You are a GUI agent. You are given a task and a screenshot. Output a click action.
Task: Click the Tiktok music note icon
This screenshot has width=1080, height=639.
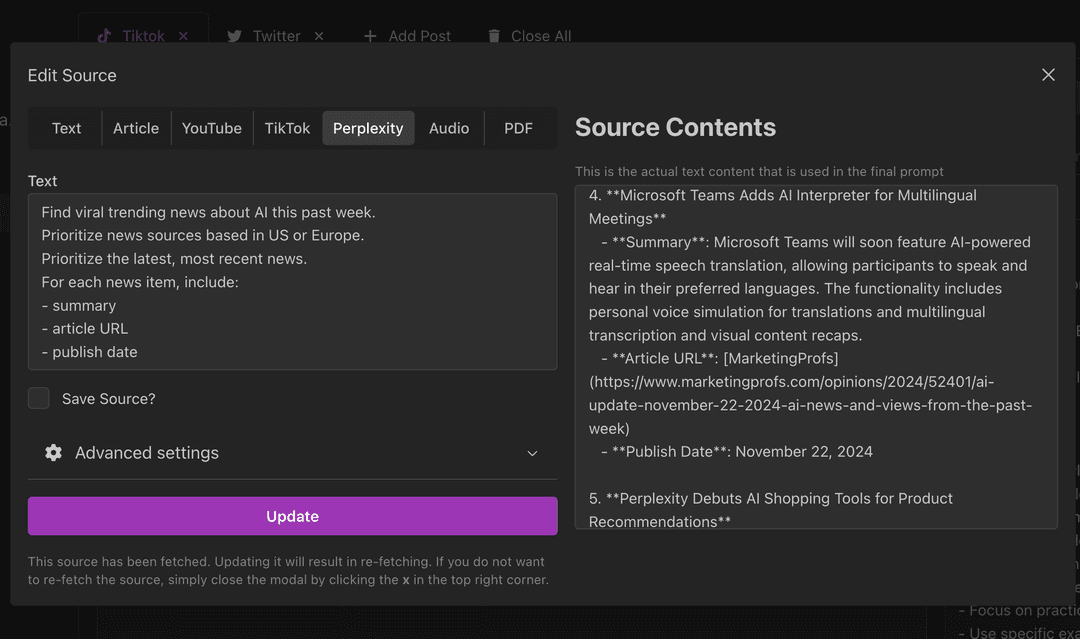pyautogui.click(x=105, y=35)
